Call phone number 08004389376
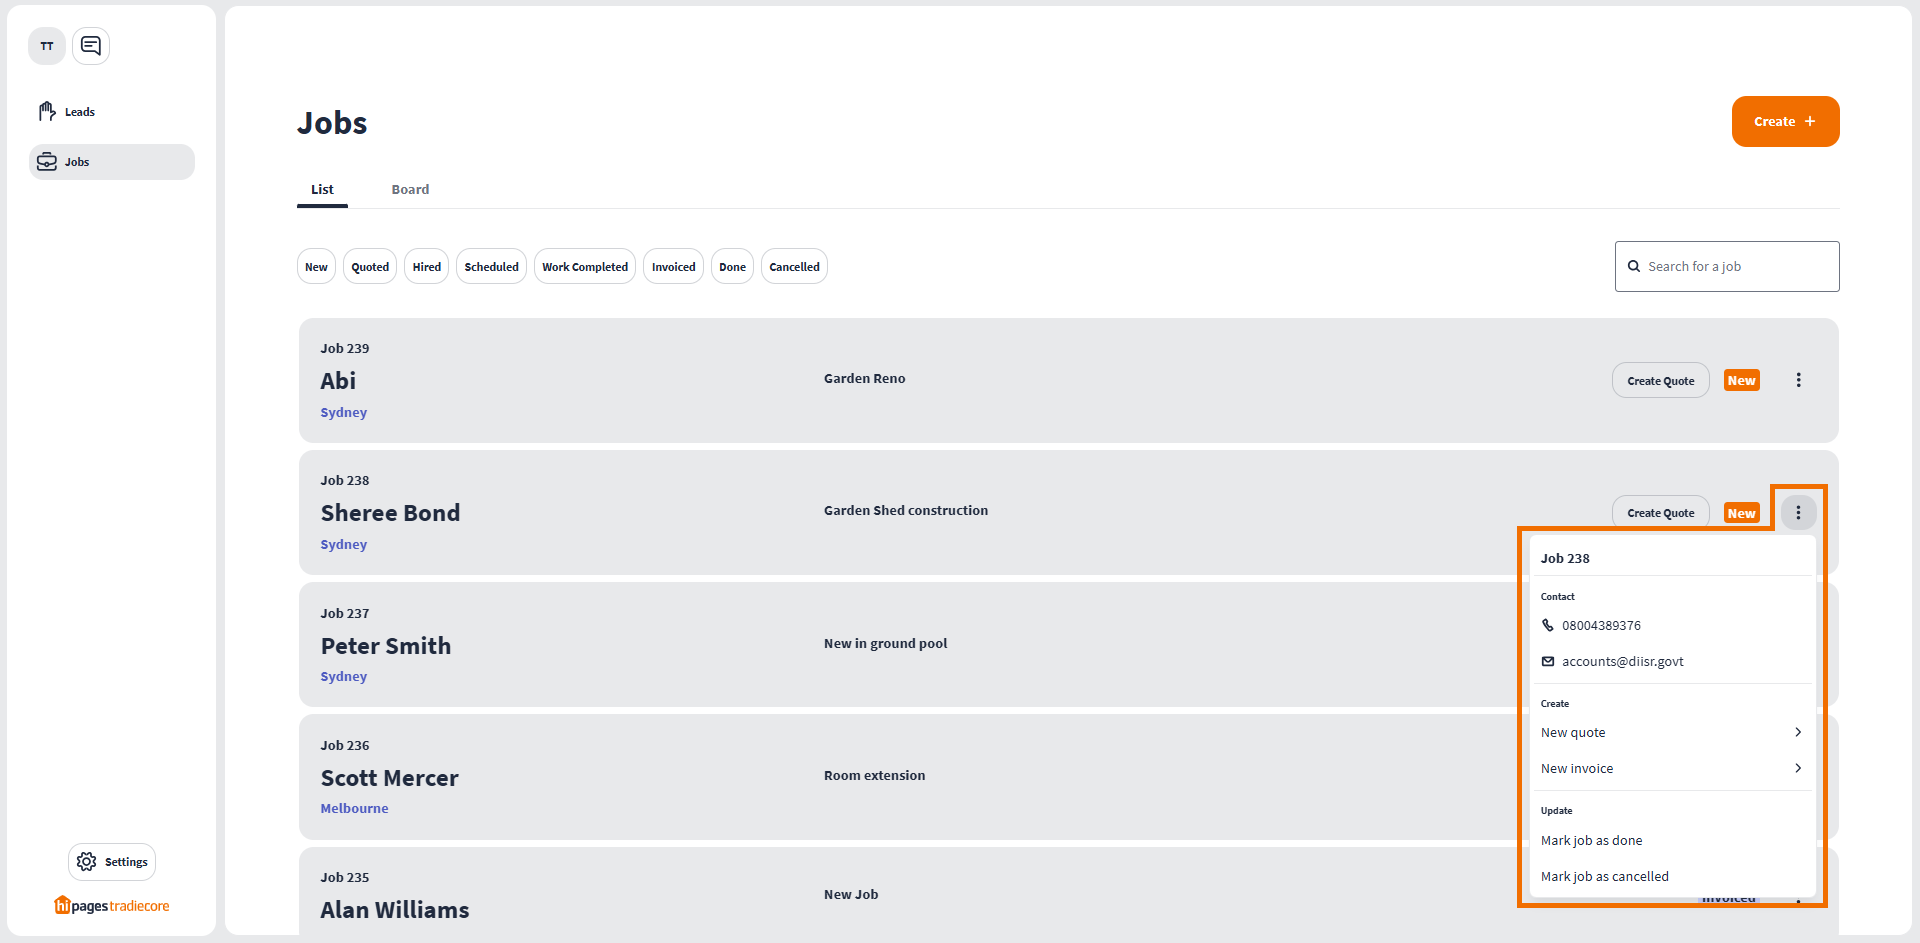The height and width of the screenshot is (943, 1920). (x=1600, y=626)
